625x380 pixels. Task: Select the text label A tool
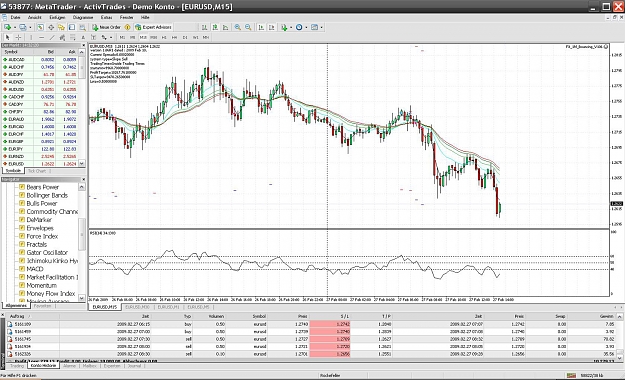(x=83, y=37)
